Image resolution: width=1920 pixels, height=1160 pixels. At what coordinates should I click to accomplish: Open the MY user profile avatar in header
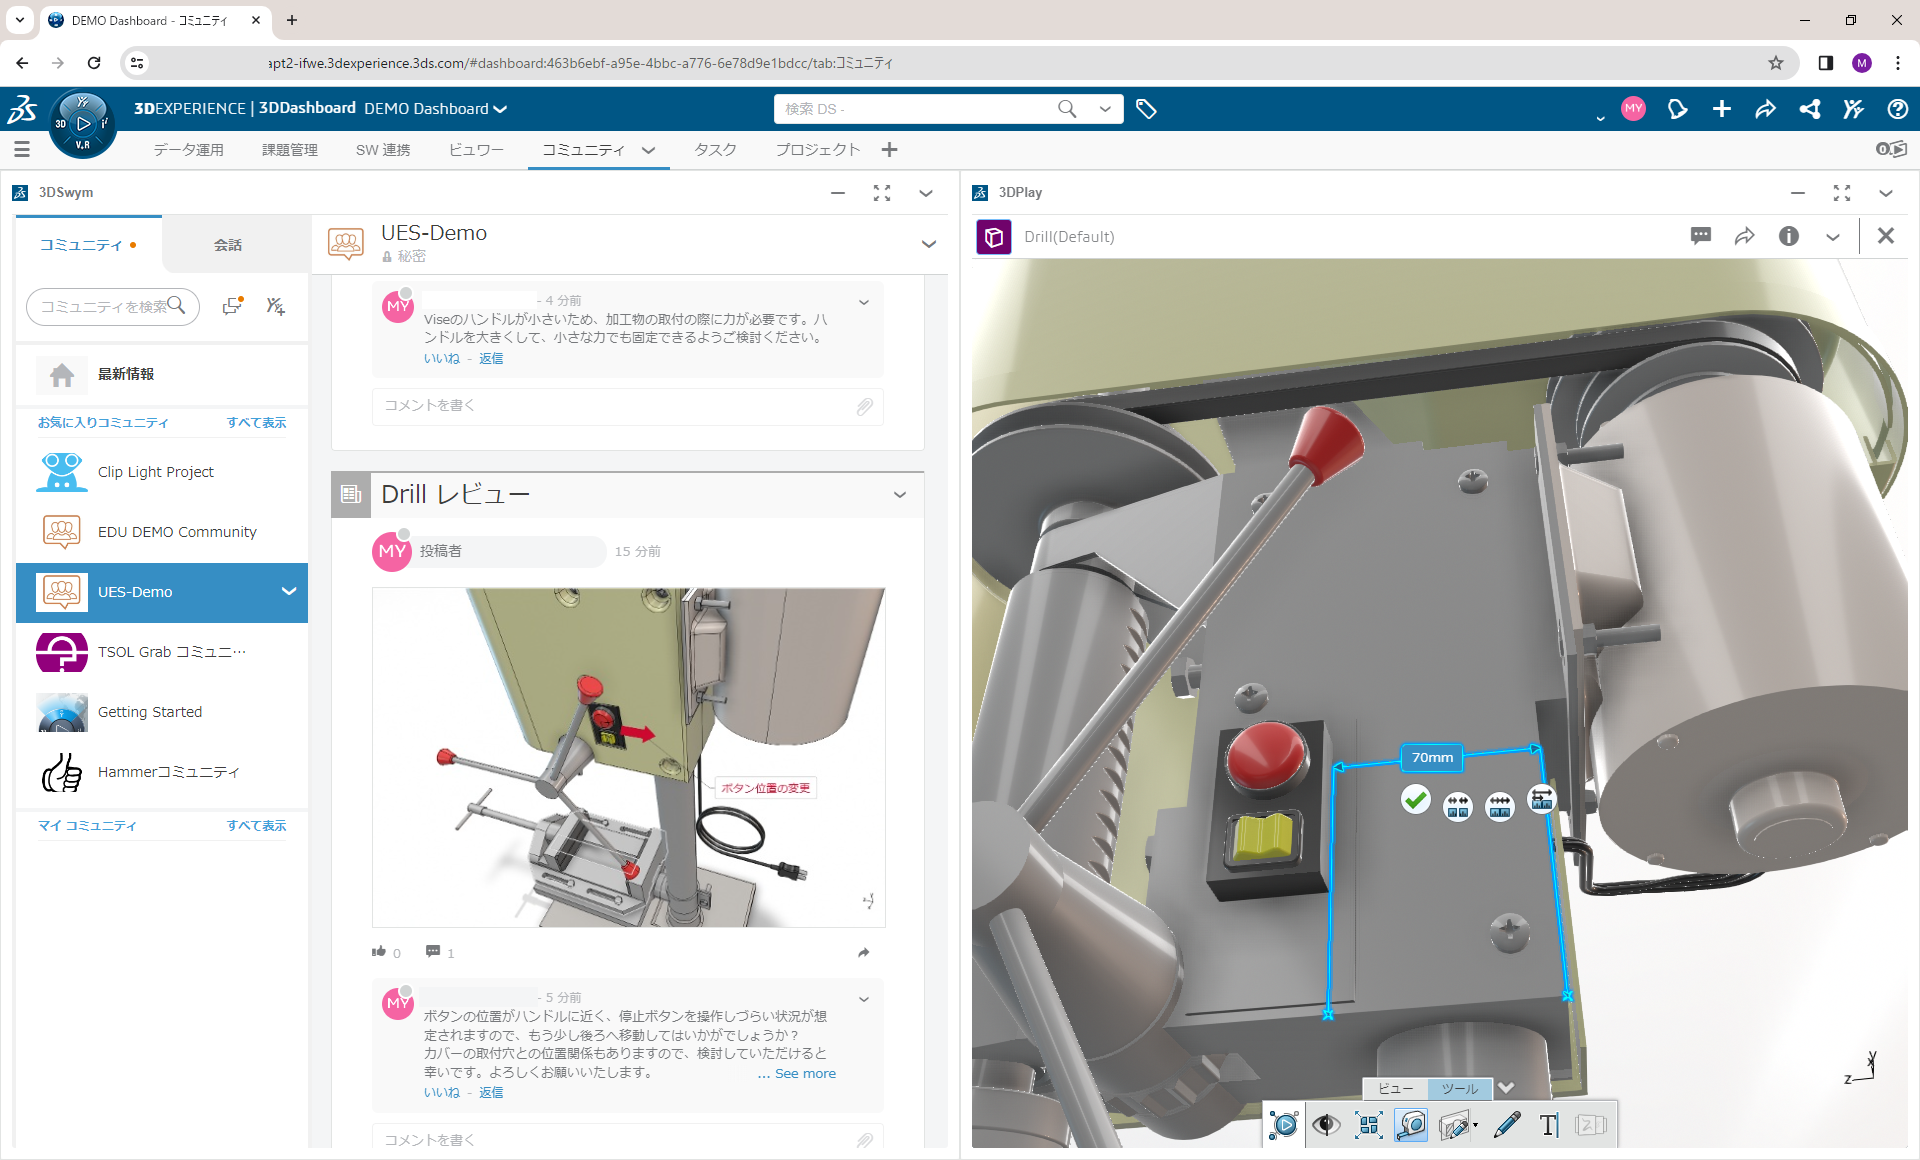tap(1633, 109)
